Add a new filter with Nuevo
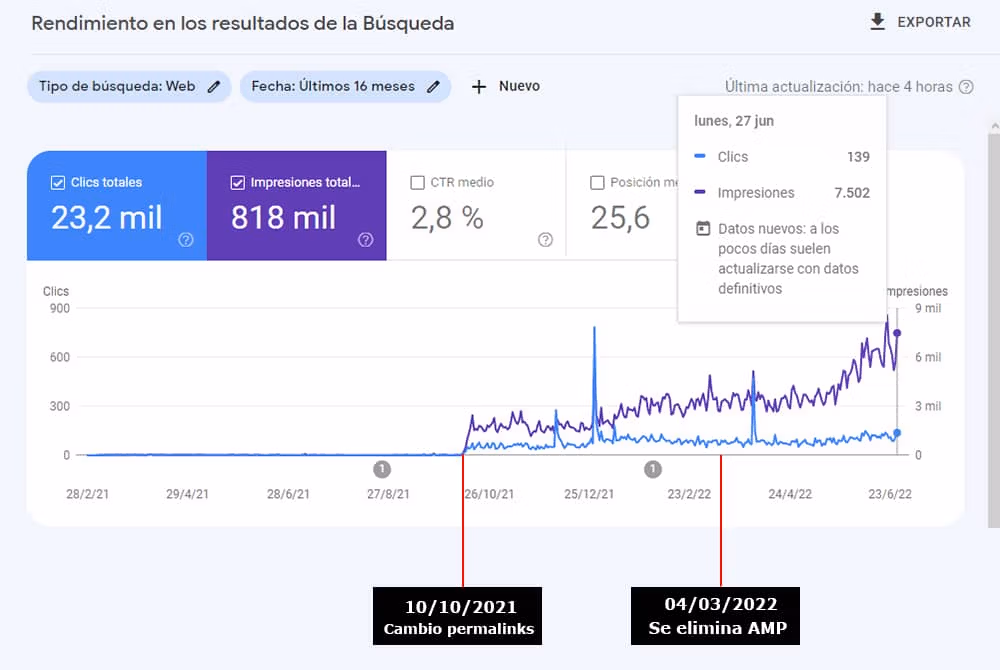The width and height of the screenshot is (1000, 670). (x=519, y=87)
